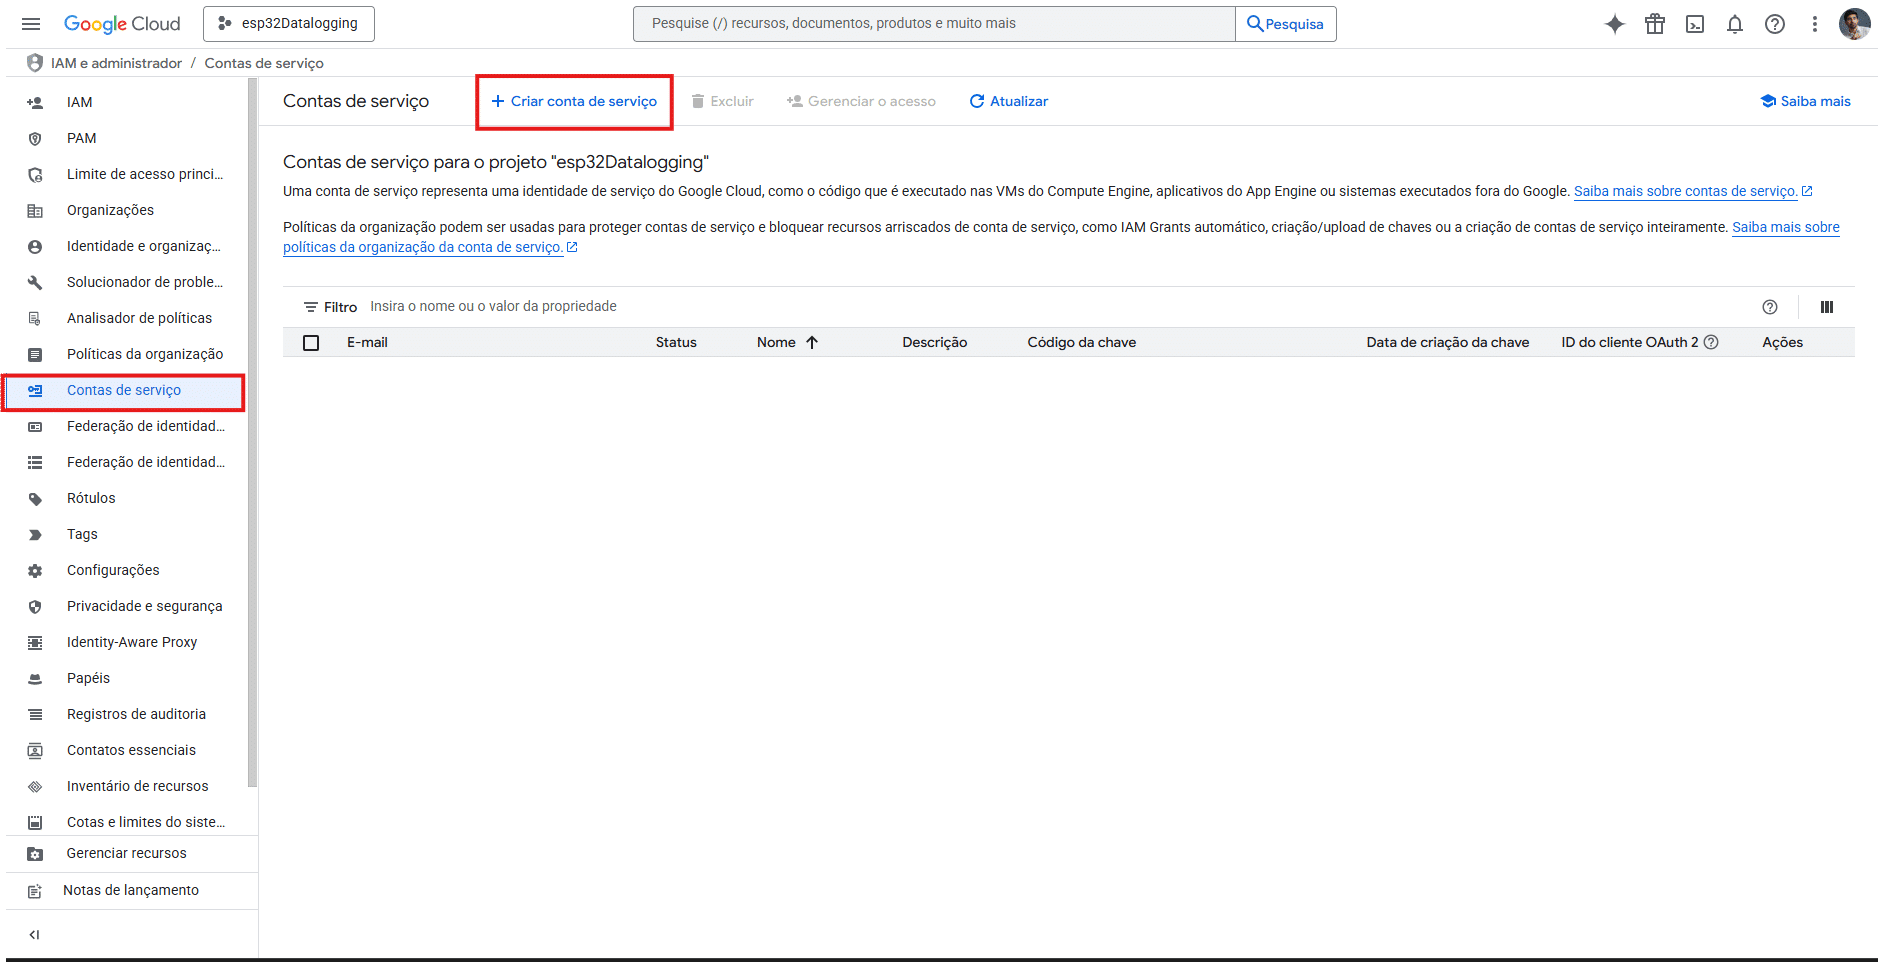Collapse the left navigation panel
The height and width of the screenshot is (962, 1878).
point(34,935)
